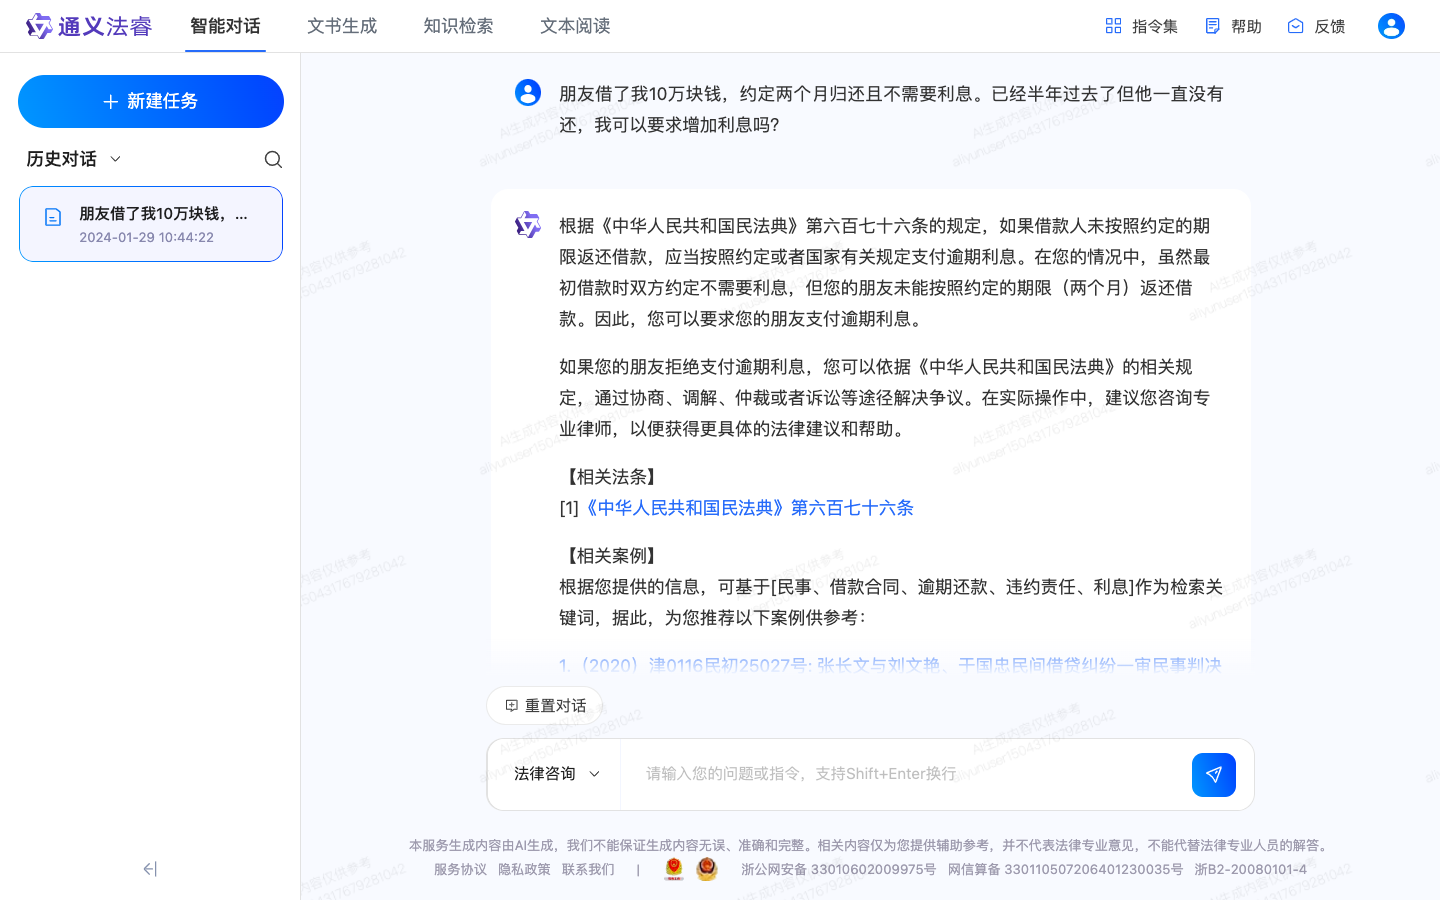Click the 新建任务 button

[x=150, y=101]
